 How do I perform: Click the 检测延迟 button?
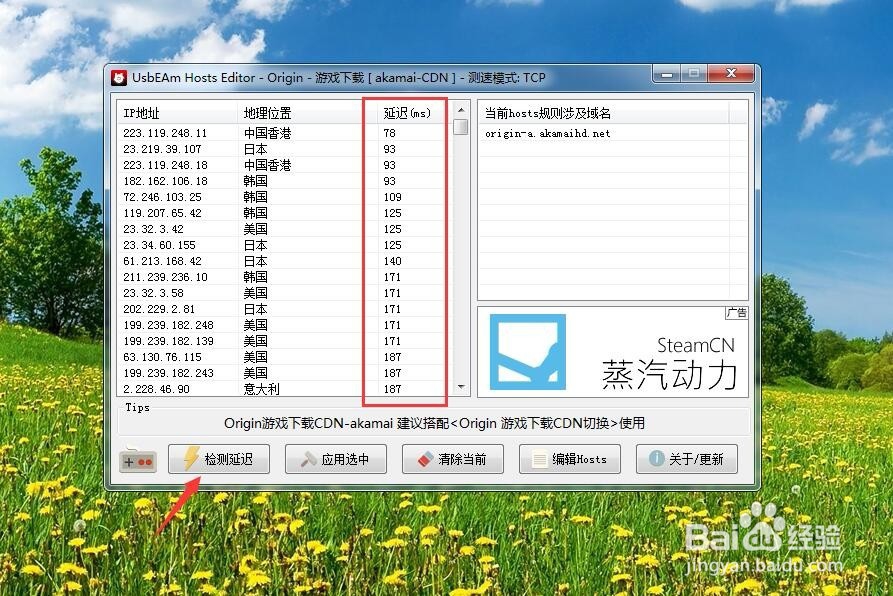click(219, 459)
